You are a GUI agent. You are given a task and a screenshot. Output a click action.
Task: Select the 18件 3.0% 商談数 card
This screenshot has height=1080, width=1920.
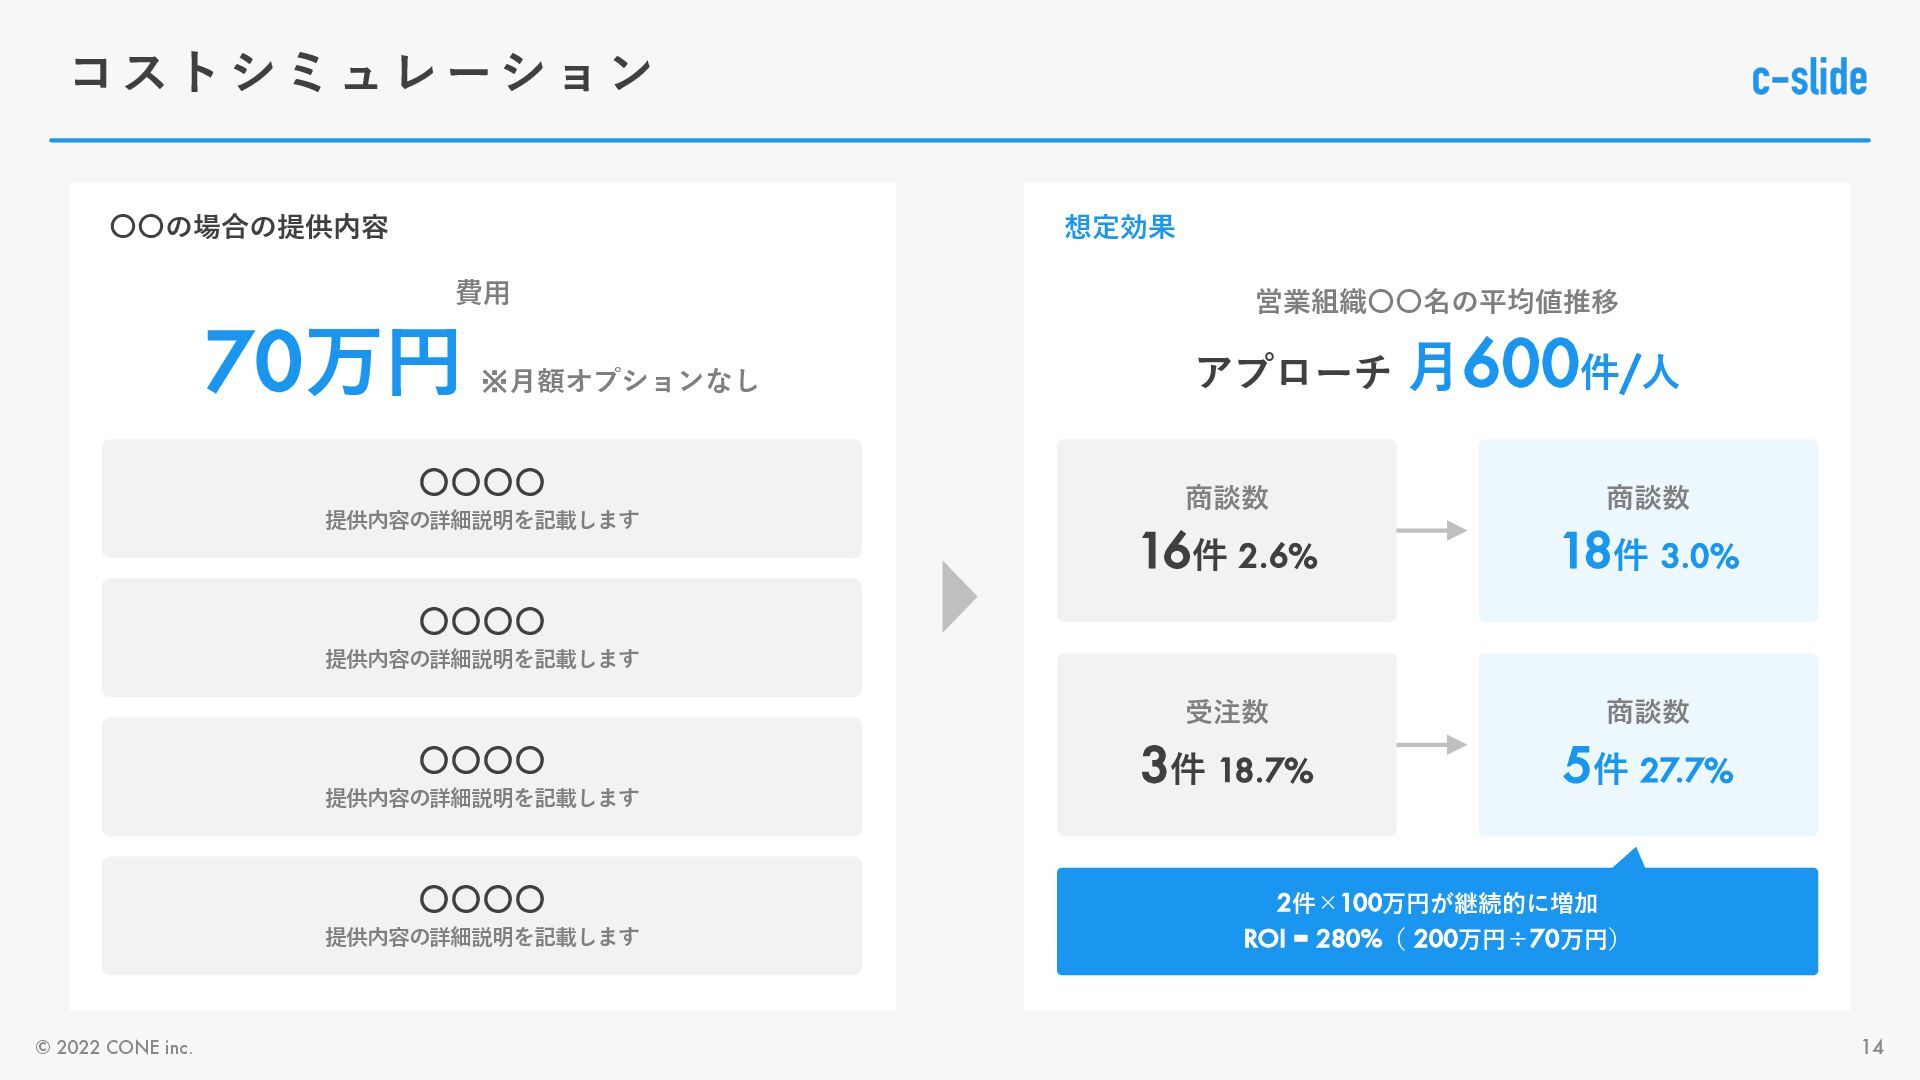click(x=1647, y=530)
